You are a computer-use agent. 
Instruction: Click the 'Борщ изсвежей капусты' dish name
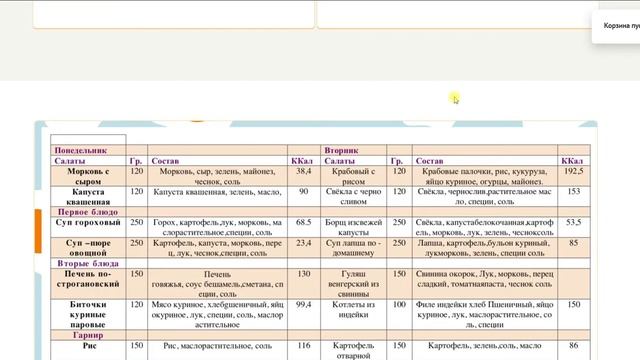pyautogui.click(x=353, y=227)
